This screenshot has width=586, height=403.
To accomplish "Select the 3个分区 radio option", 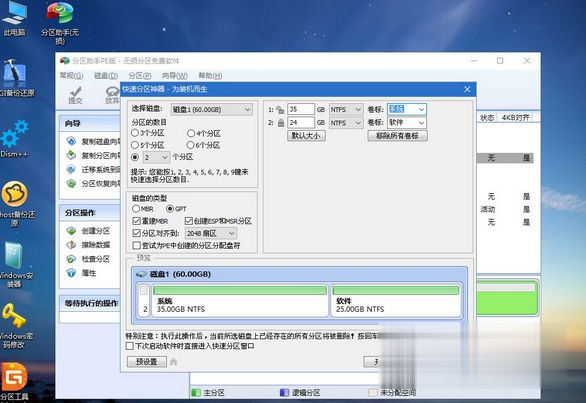I will [135, 133].
